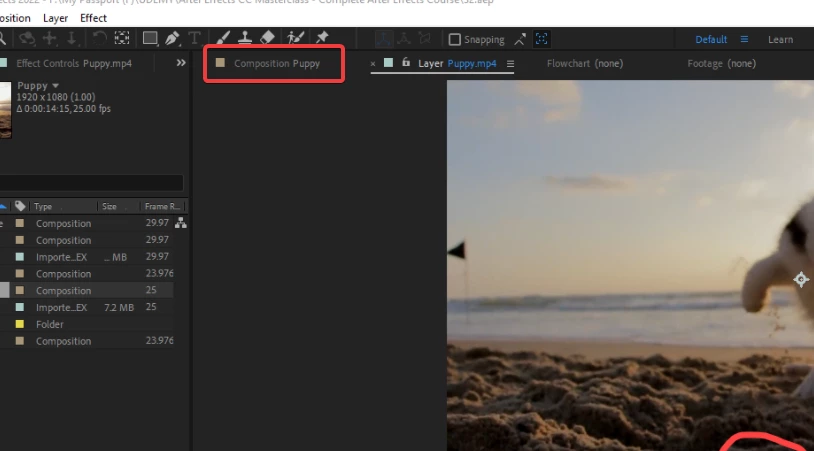Select the Dolly camera tool

pos(72,38)
